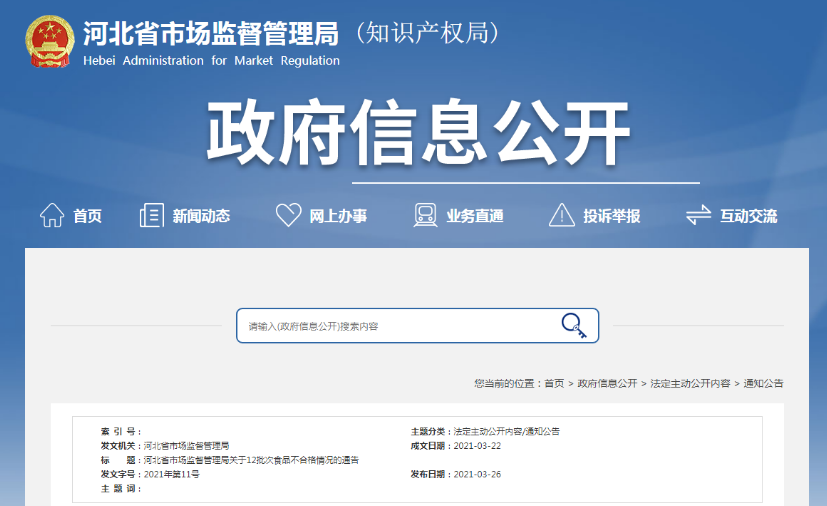Image resolution: width=827 pixels, height=506 pixels.
Task: Click the (知识产权局) subtitle text
Action: (x=427, y=33)
